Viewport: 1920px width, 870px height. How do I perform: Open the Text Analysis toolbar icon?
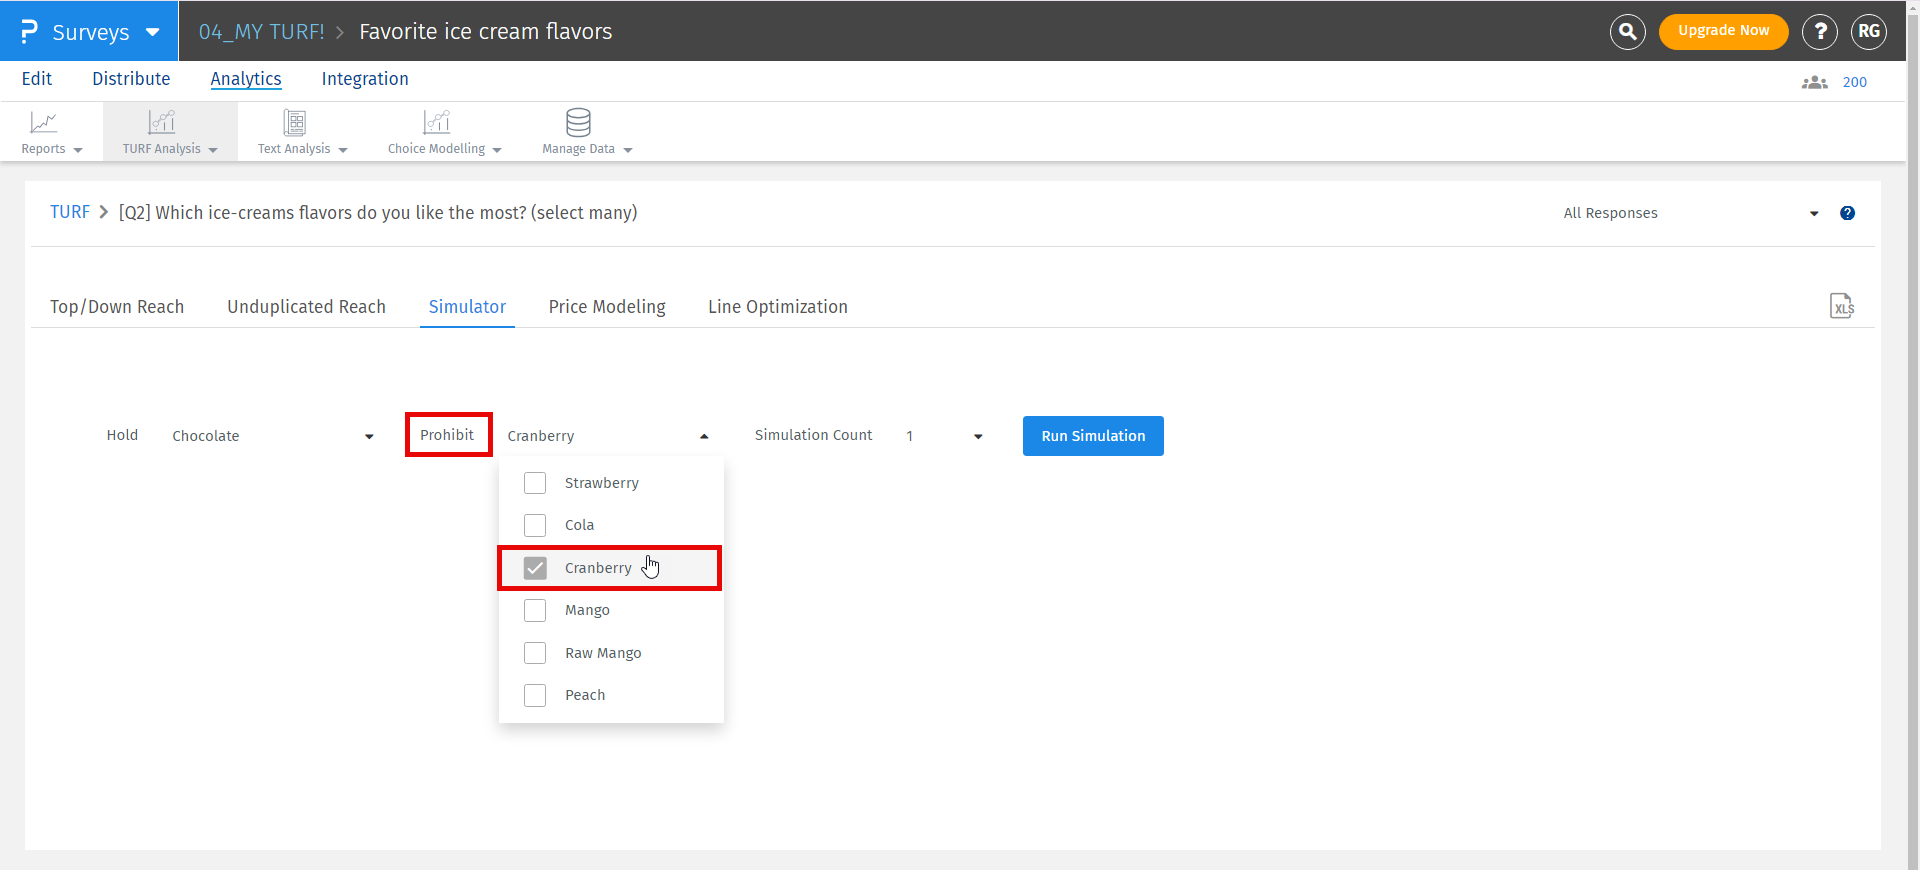coord(294,123)
